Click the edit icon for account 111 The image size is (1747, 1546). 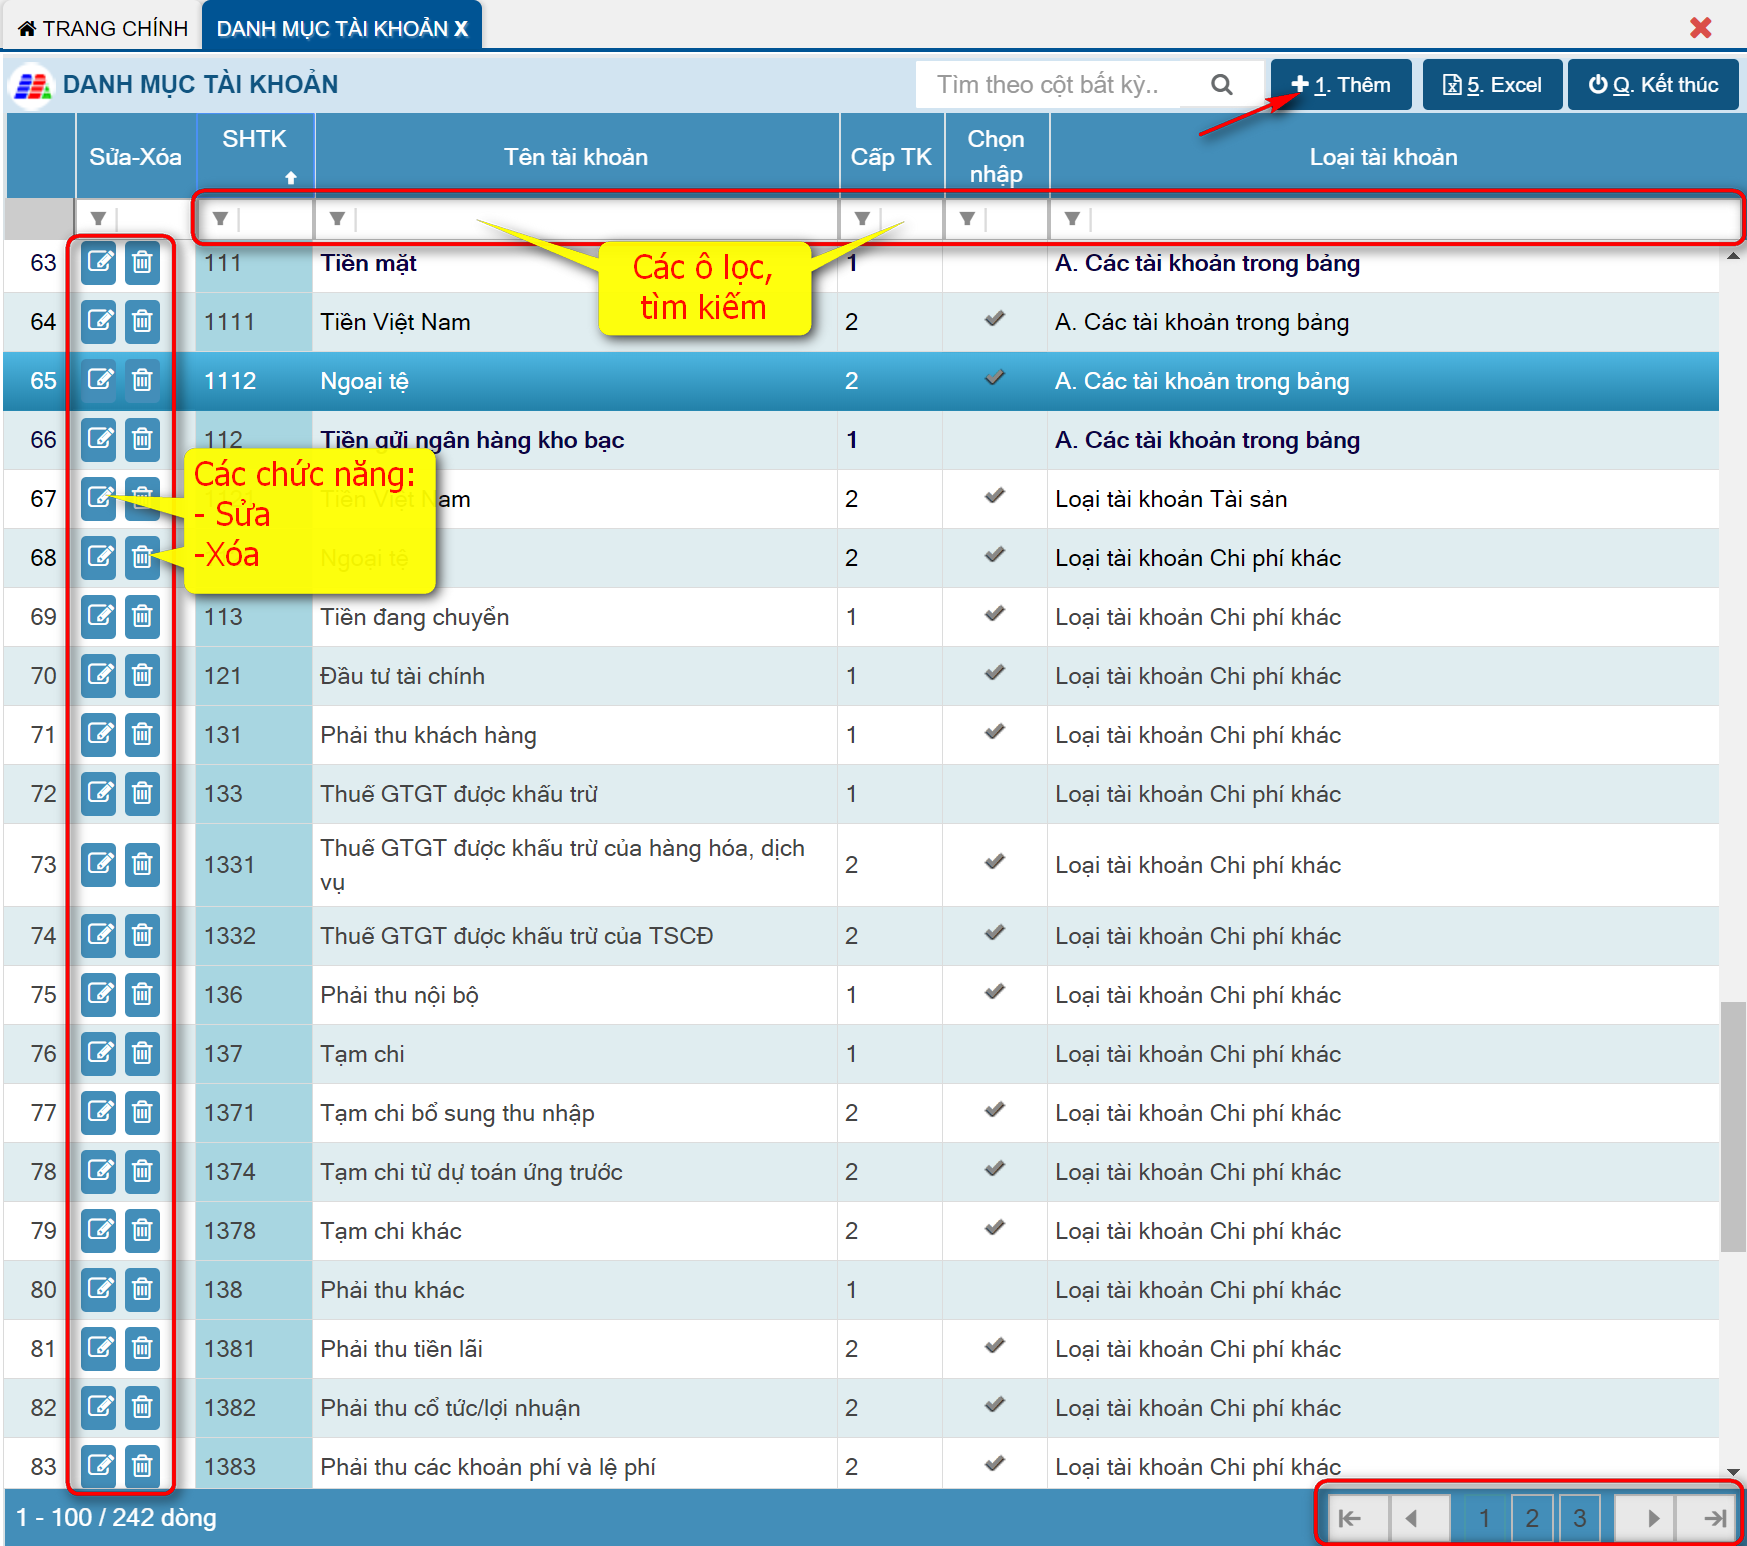99,263
